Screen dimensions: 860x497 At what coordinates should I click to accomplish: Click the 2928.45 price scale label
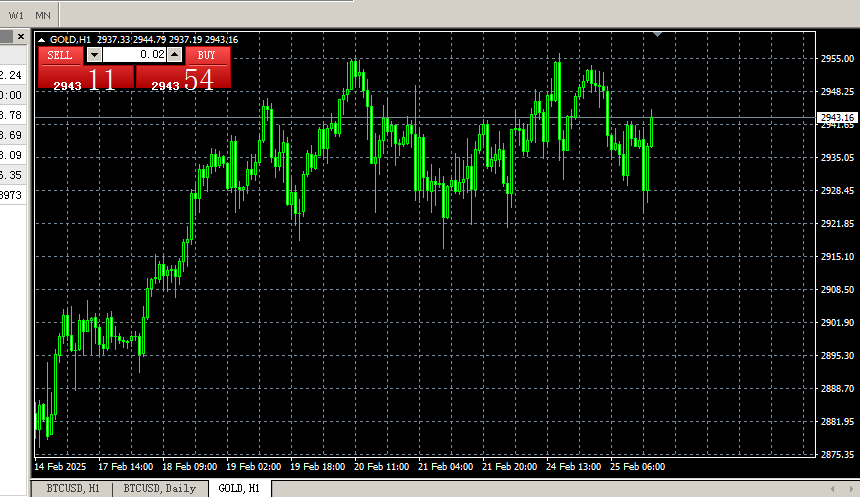point(837,190)
